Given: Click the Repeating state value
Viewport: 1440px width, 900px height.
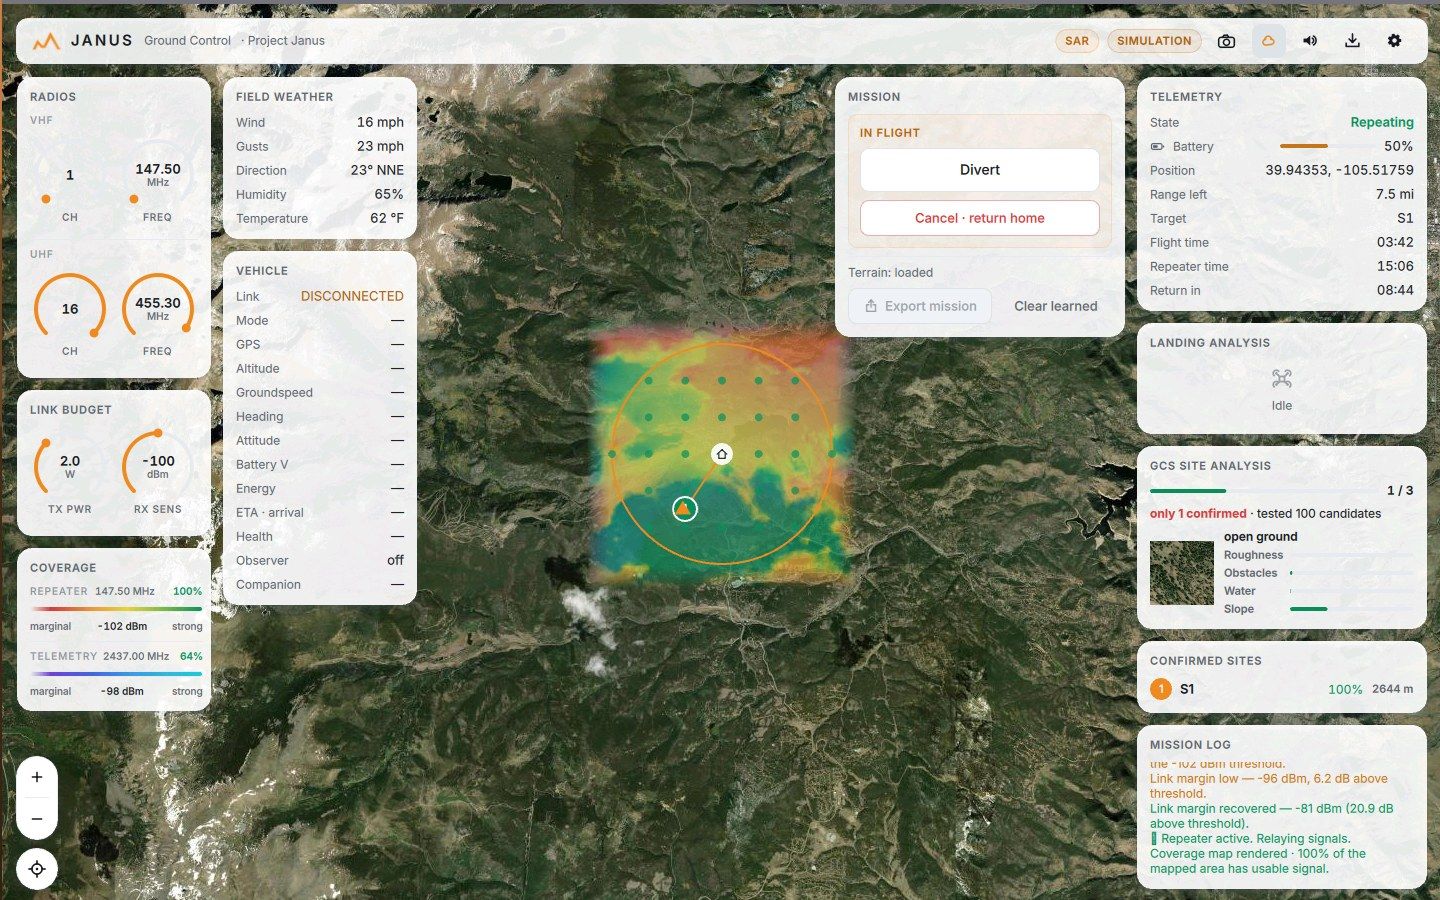Looking at the screenshot, I should click(x=1382, y=123).
